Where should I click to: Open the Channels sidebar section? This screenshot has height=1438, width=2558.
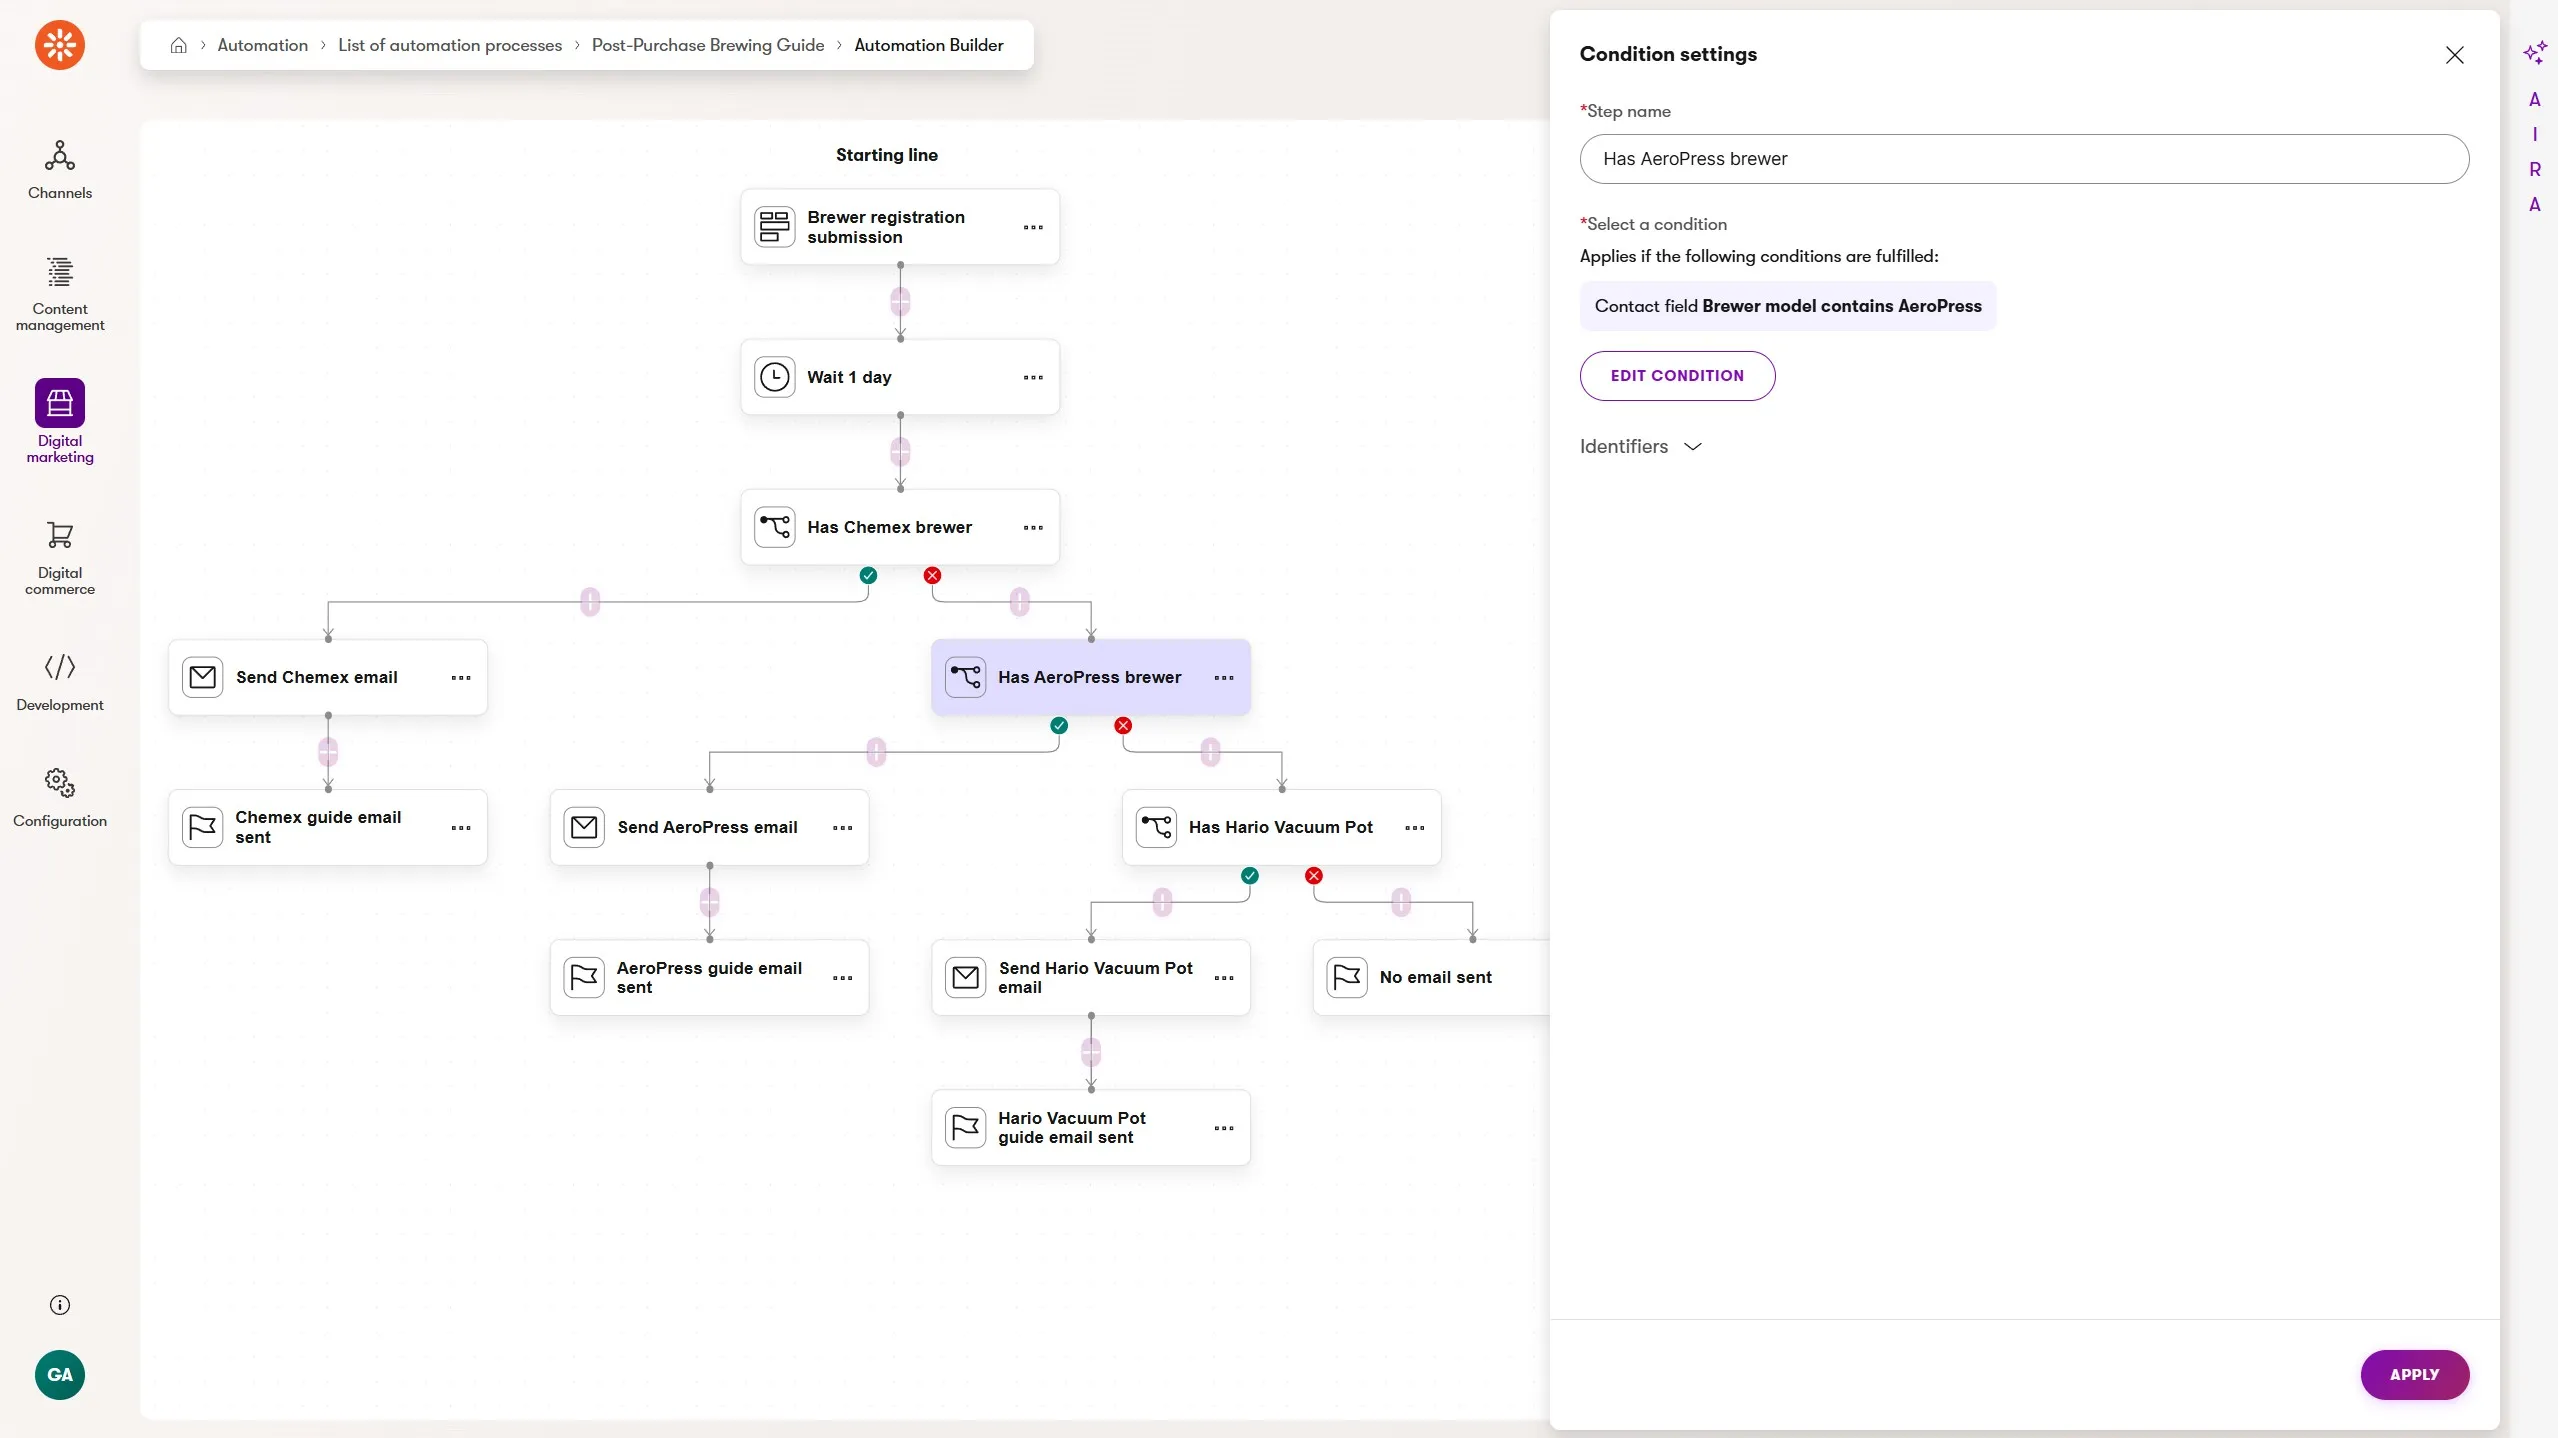coord(60,169)
